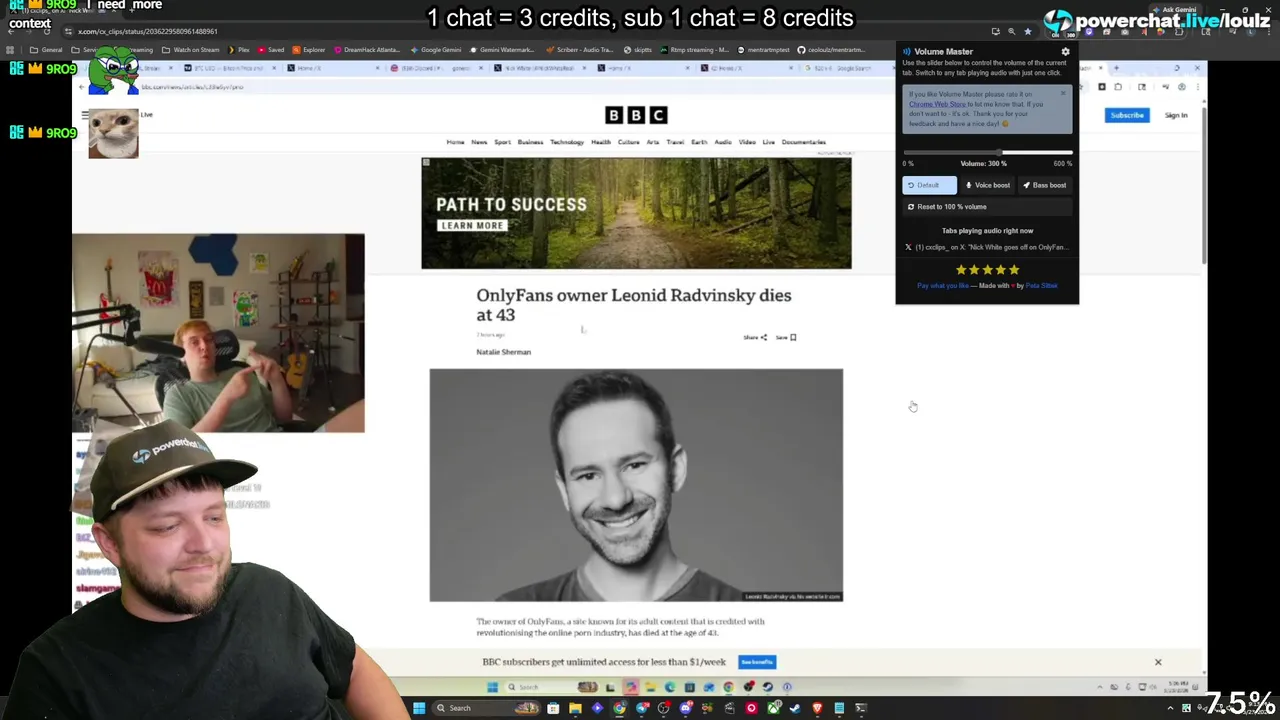The width and height of the screenshot is (1280, 720).
Task: Open the Travel section in BBC navigation
Action: tap(675, 142)
